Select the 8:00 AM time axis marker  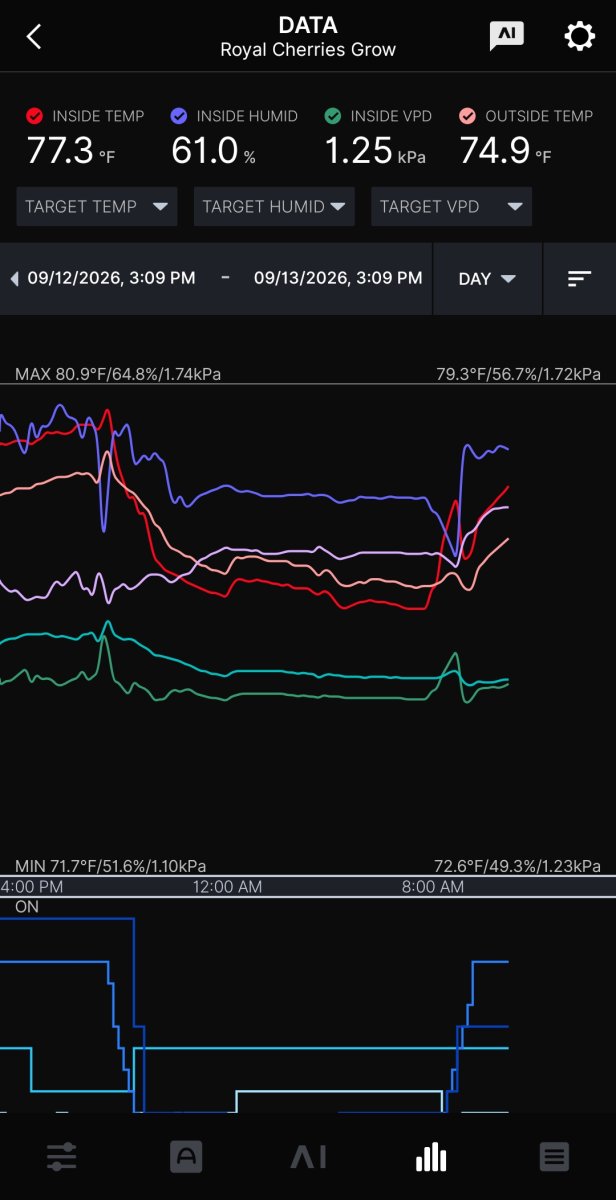point(432,887)
